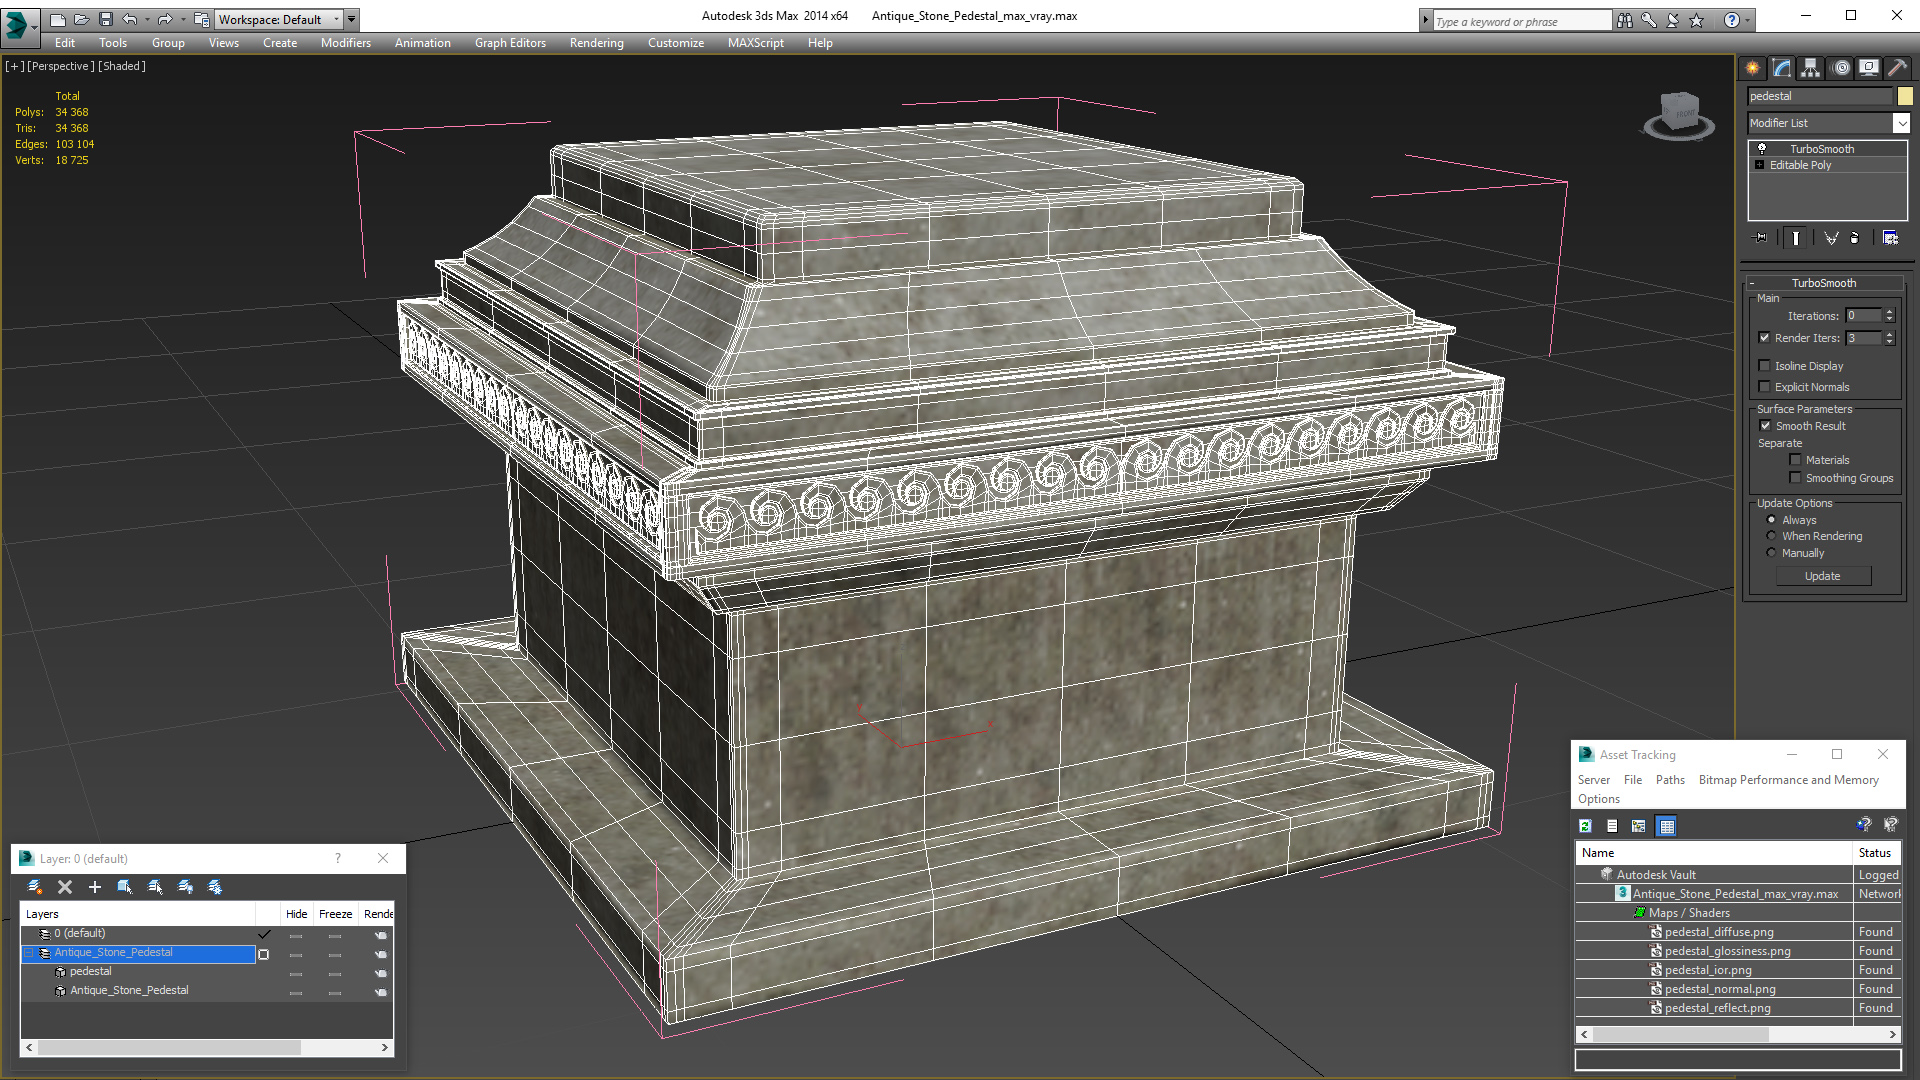
Task: Switch to the Create panel star icon
Action: [1753, 68]
